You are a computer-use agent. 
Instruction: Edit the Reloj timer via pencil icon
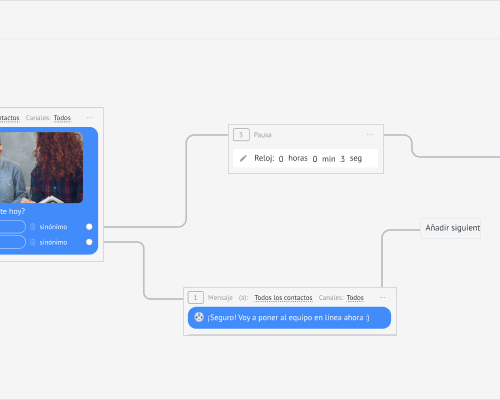click(243, 158)
